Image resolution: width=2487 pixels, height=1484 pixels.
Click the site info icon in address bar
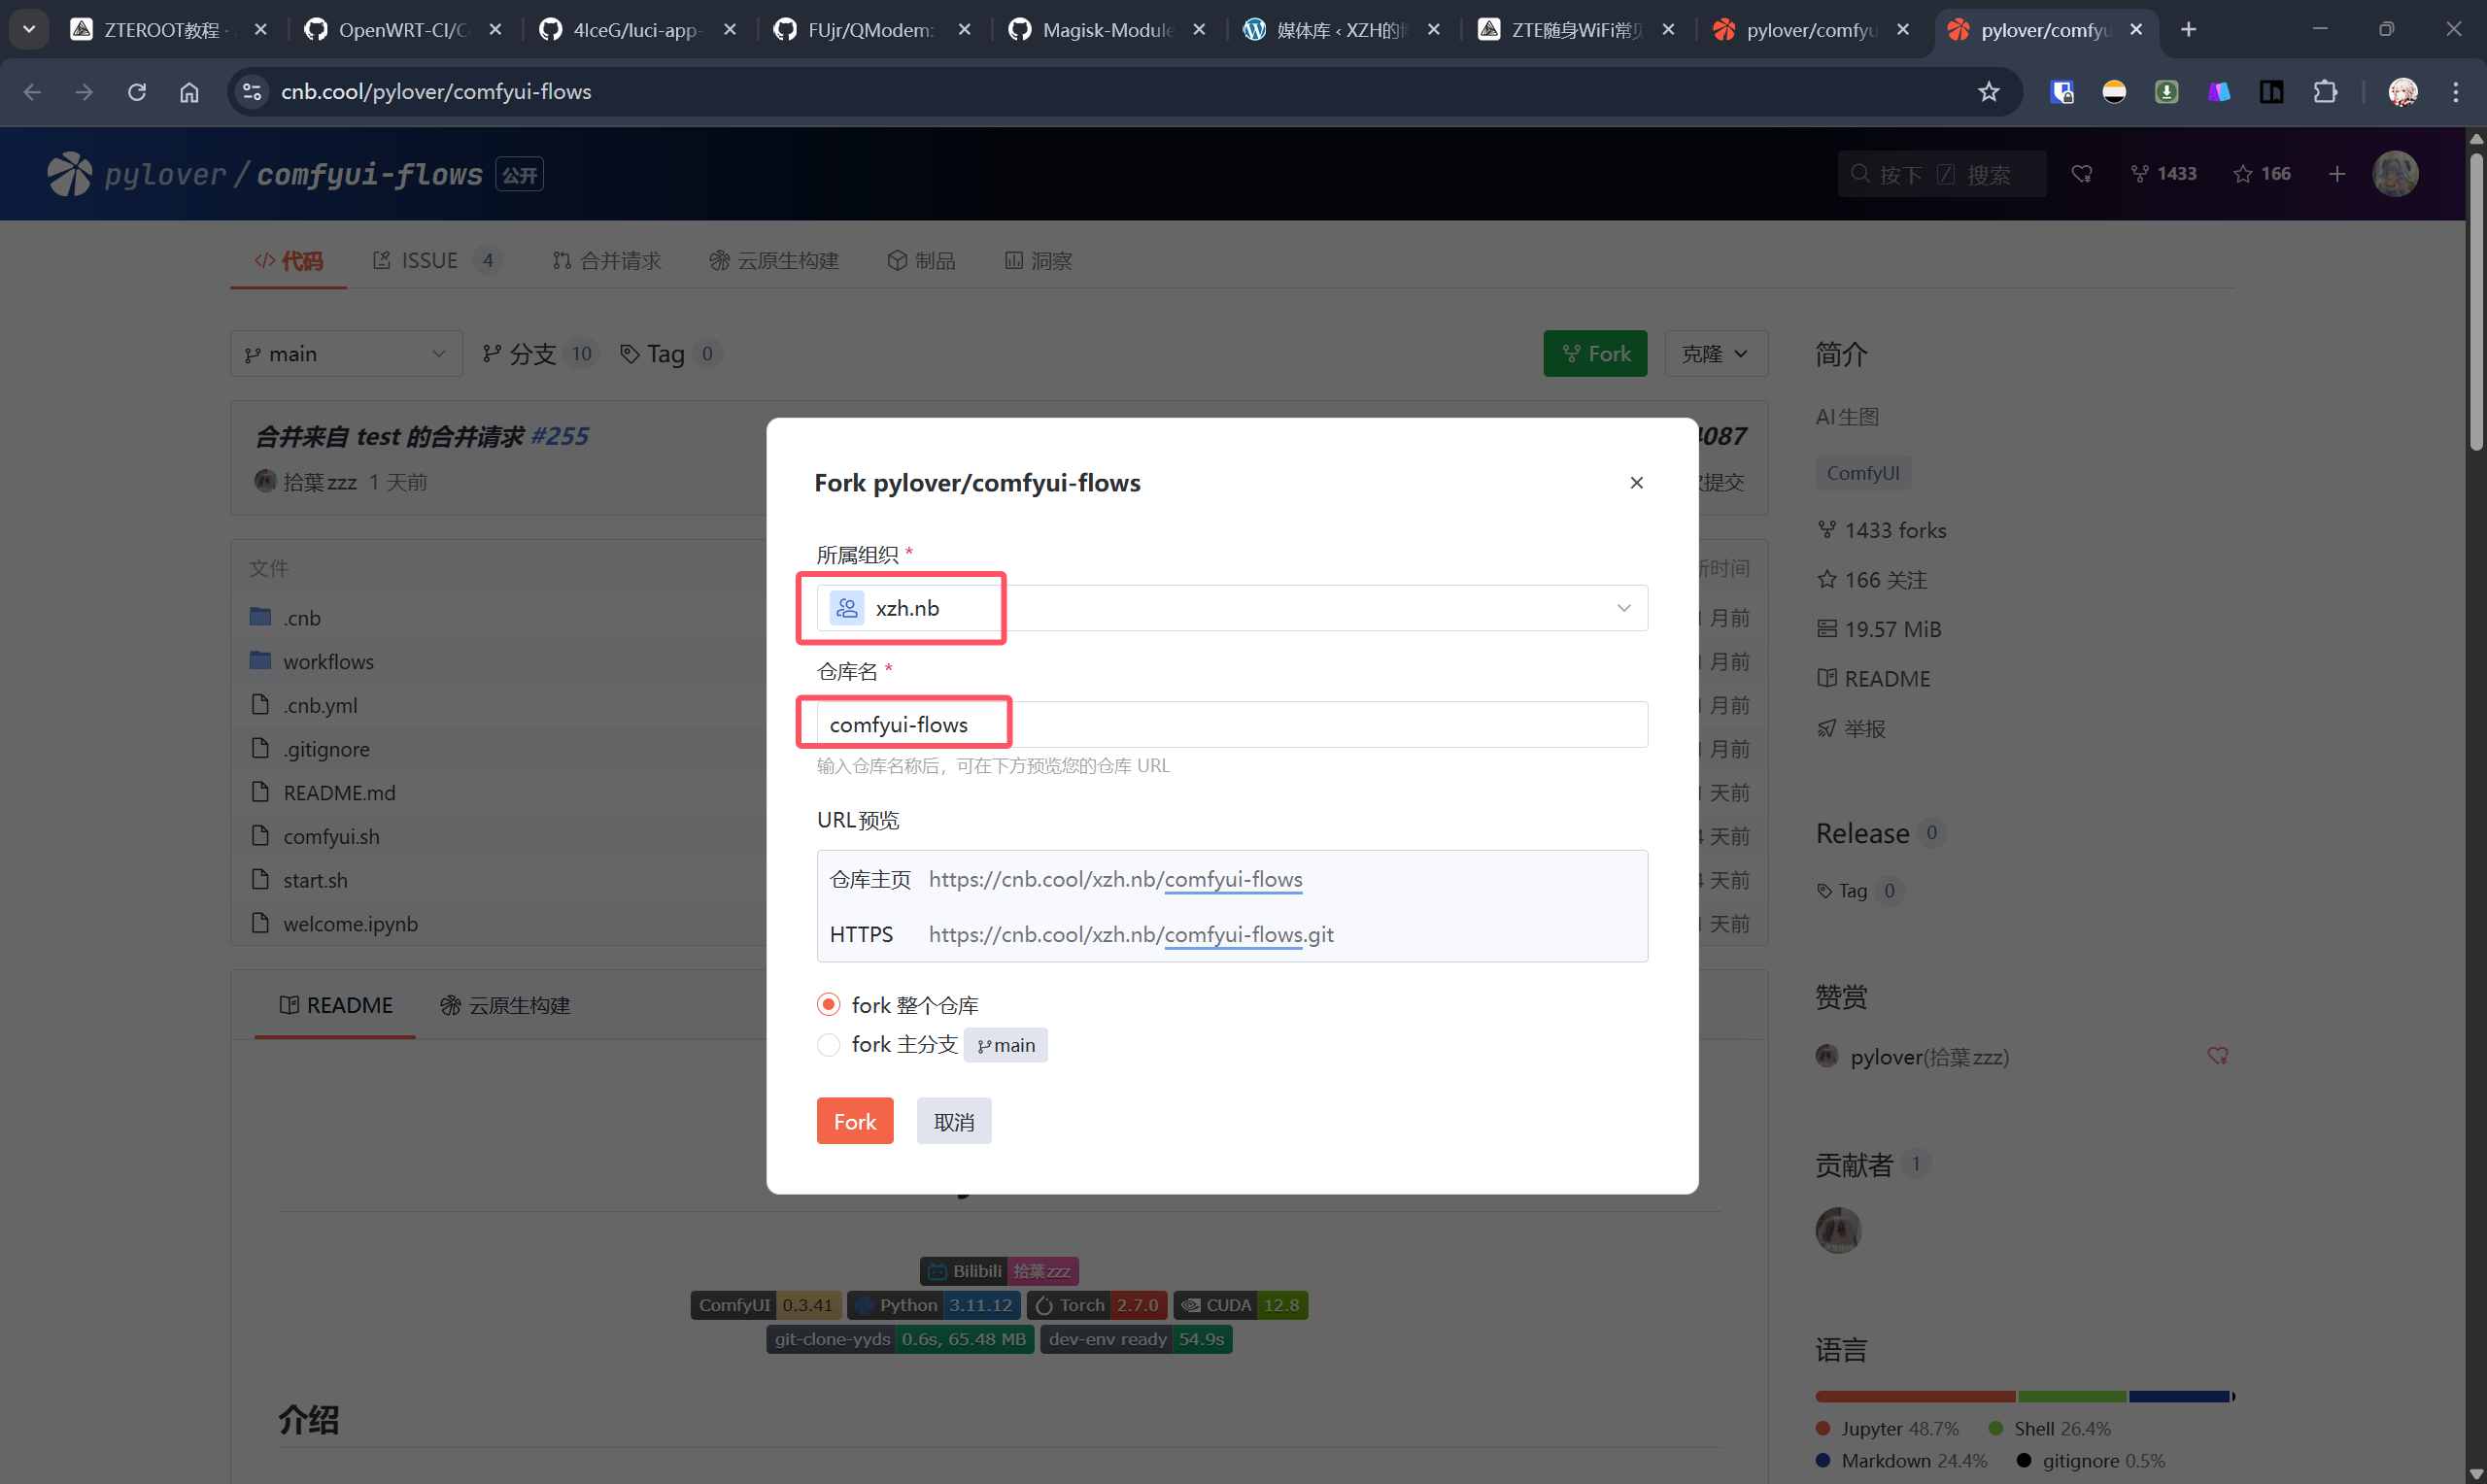pyautogui.click(x=252, y=92)
